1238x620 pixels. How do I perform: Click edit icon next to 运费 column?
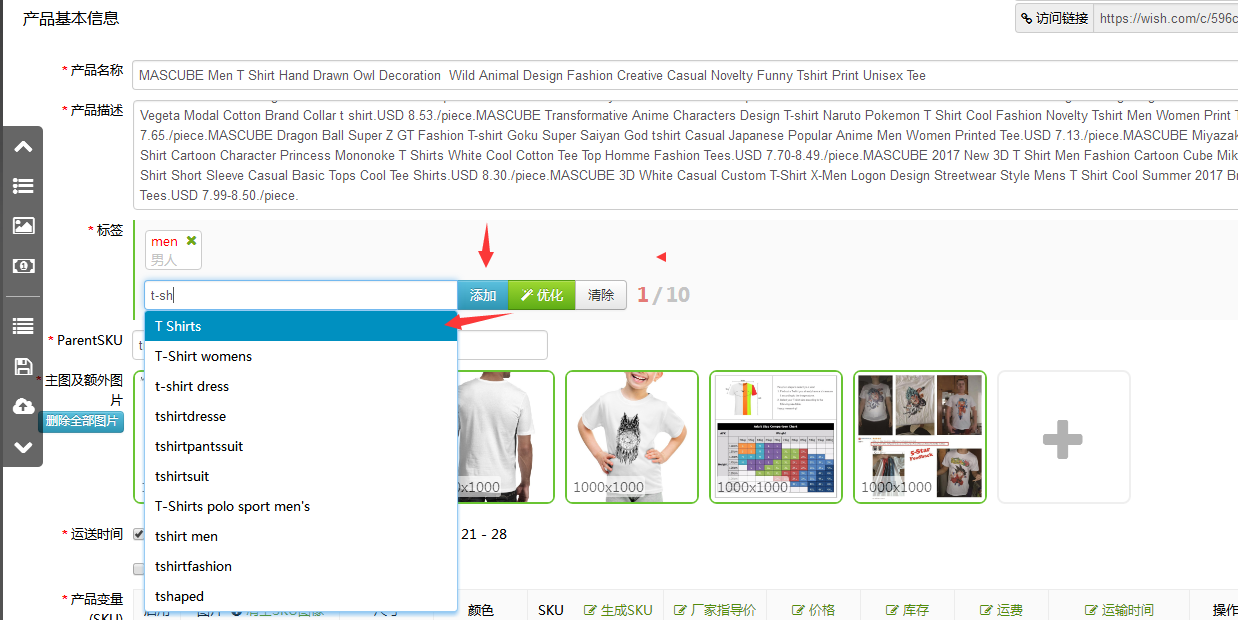click(986, 610)
